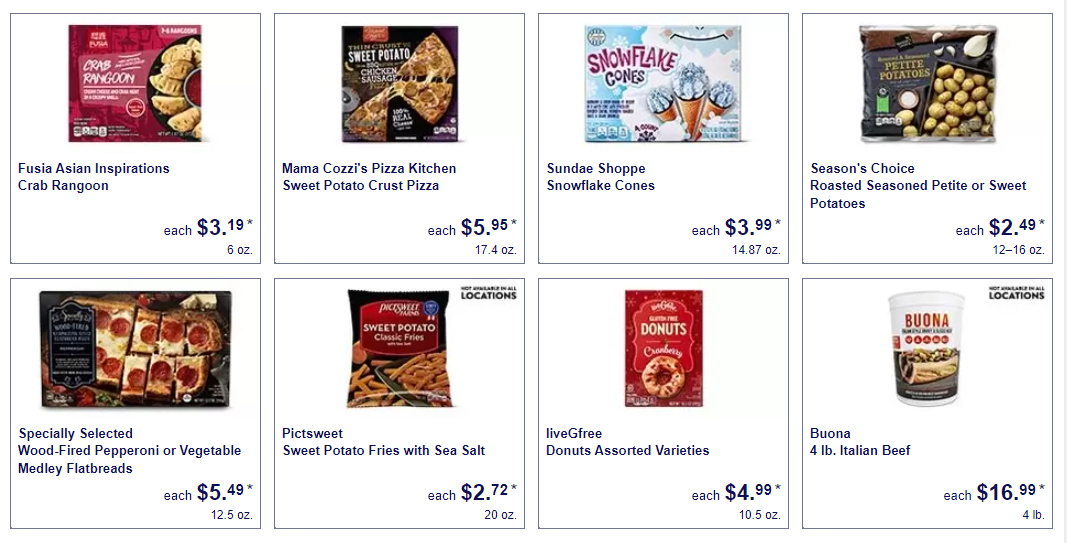Open the liveGfree Donuts box image

coord(663,348)
